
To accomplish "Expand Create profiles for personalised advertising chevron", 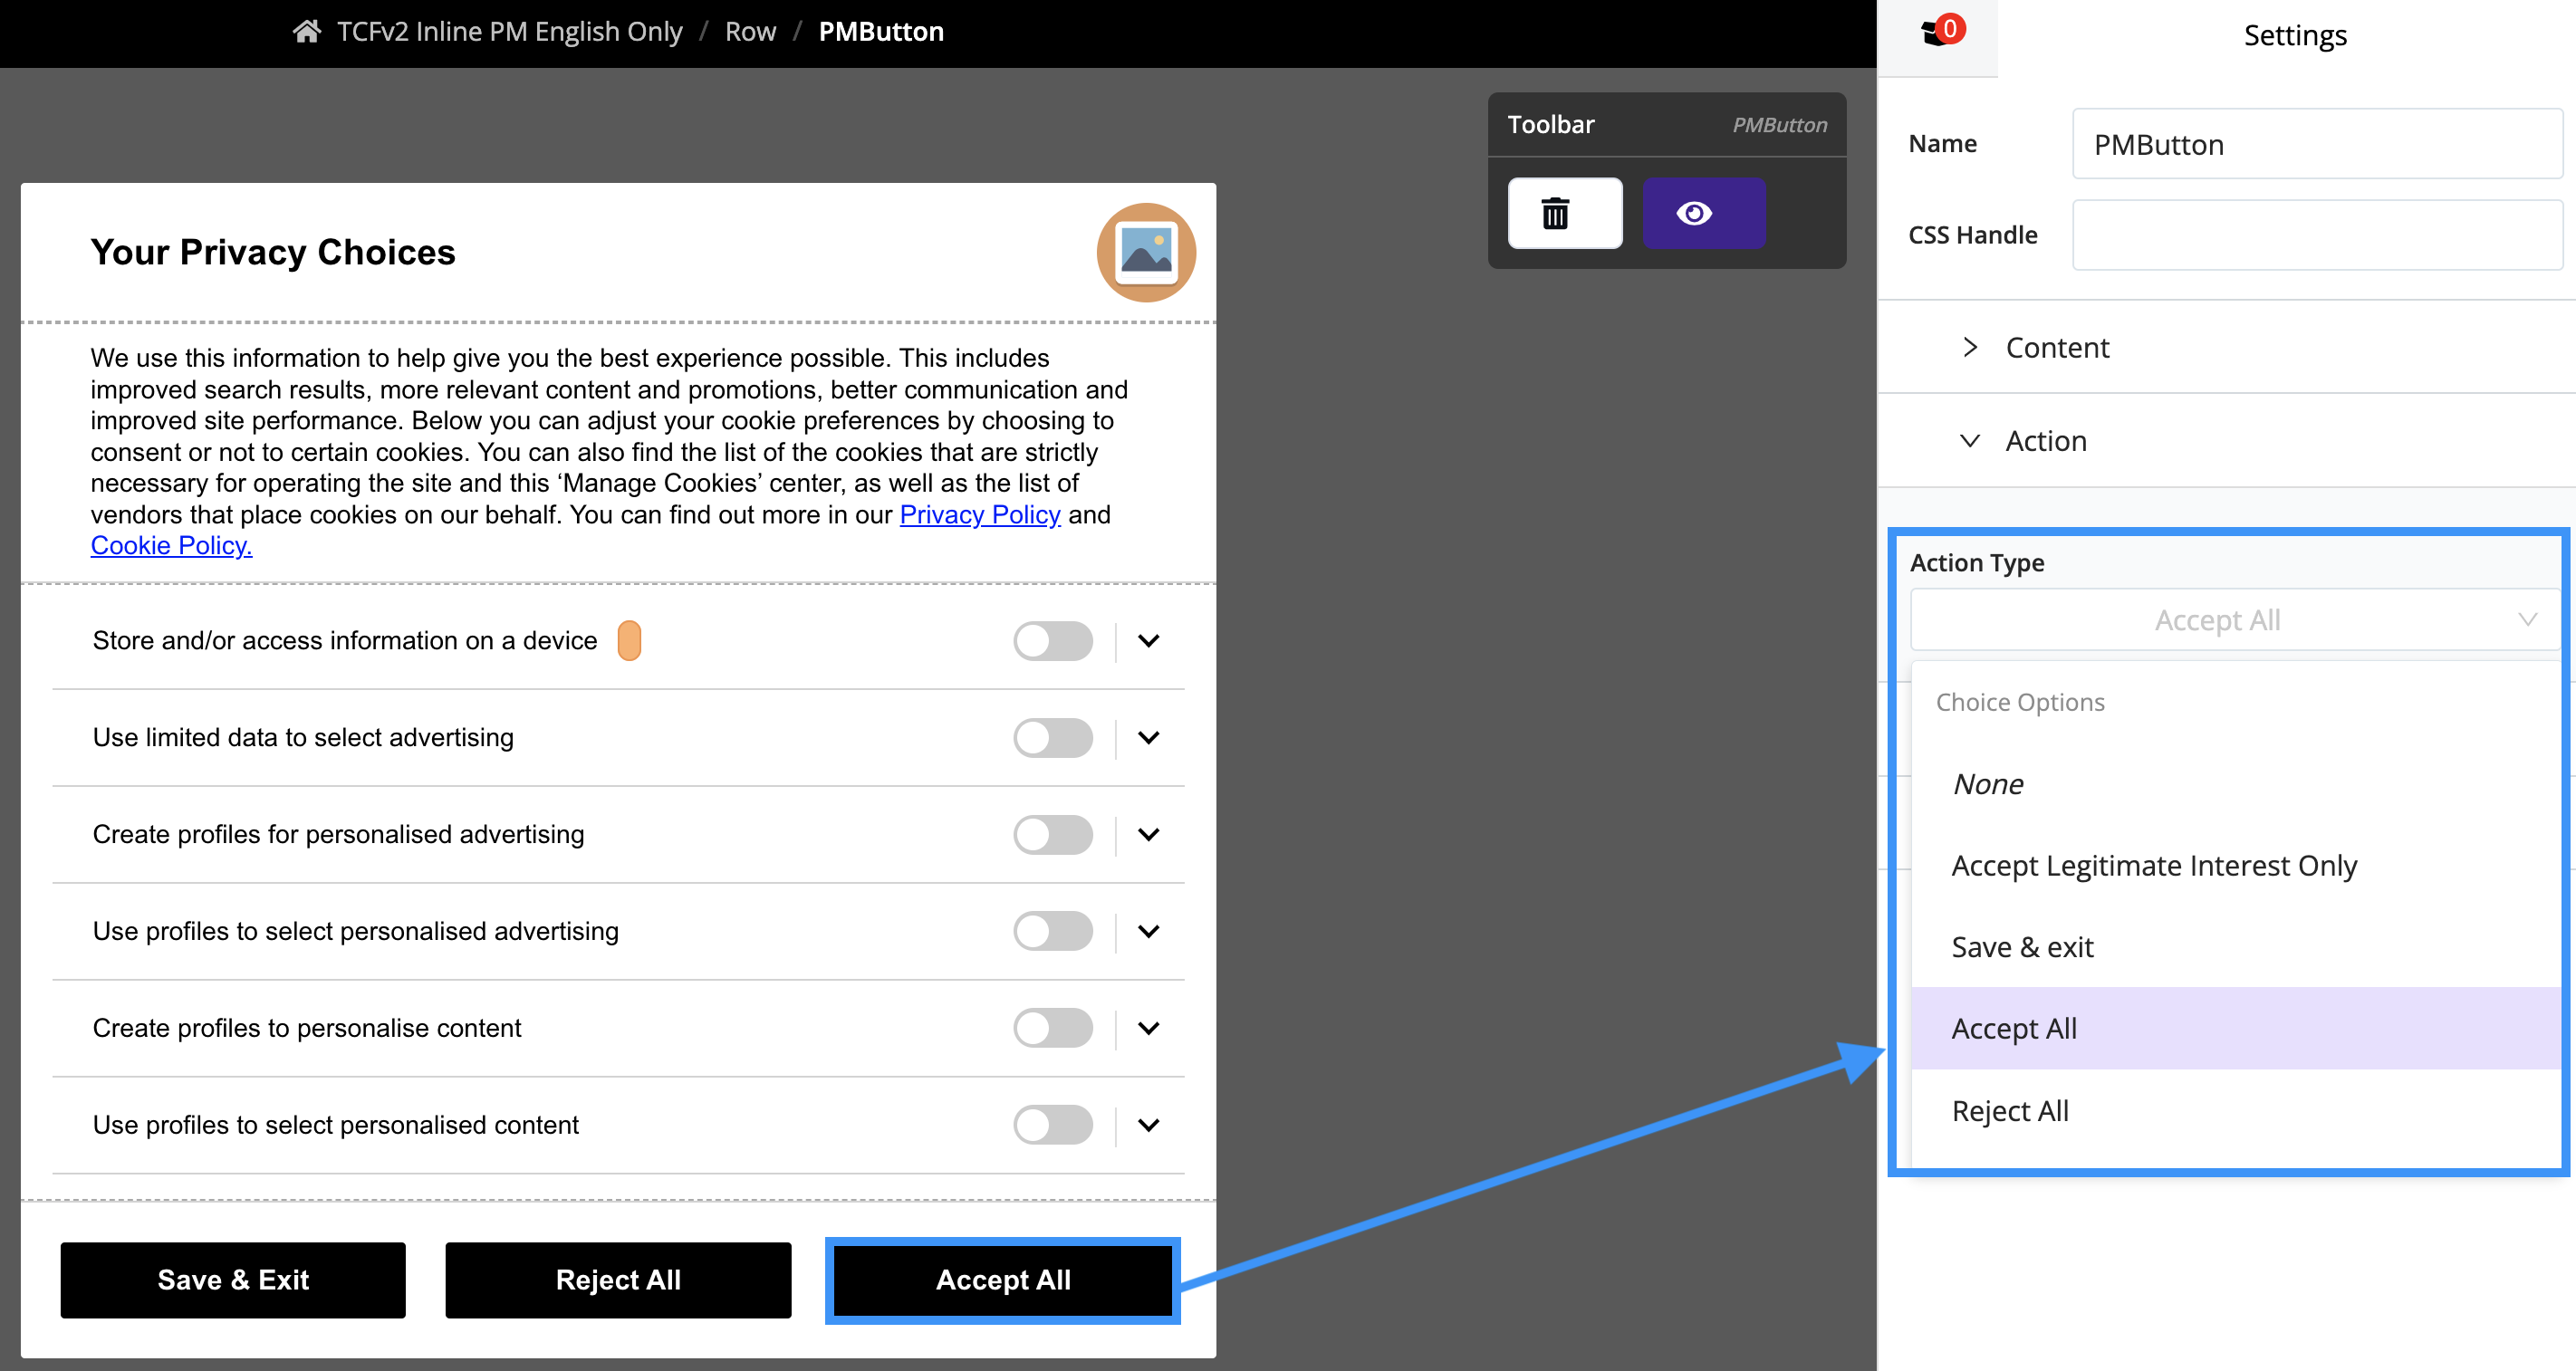I will click(1149, 834).
